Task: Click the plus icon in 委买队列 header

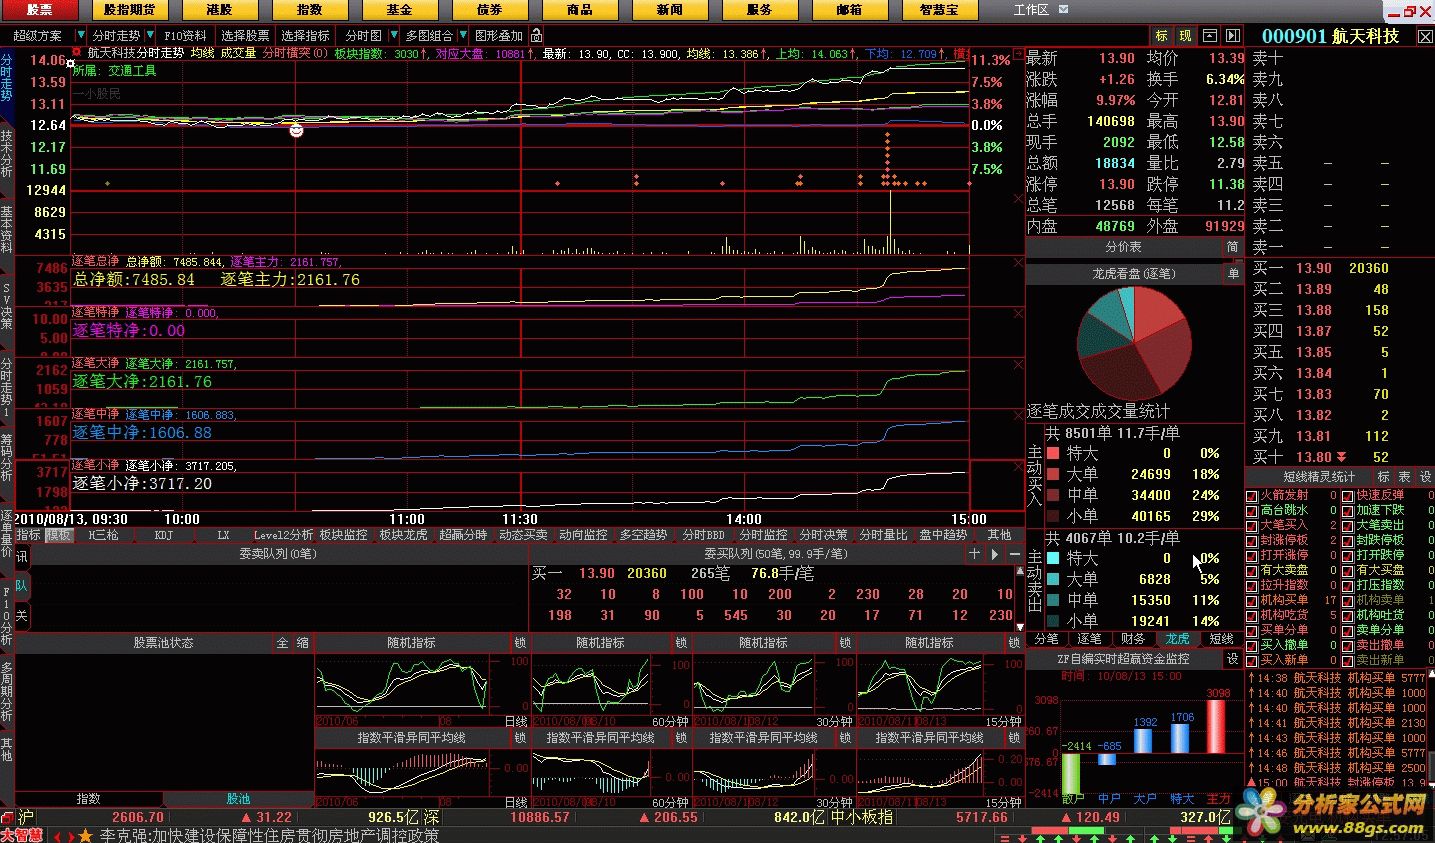Action: (975, 553)
